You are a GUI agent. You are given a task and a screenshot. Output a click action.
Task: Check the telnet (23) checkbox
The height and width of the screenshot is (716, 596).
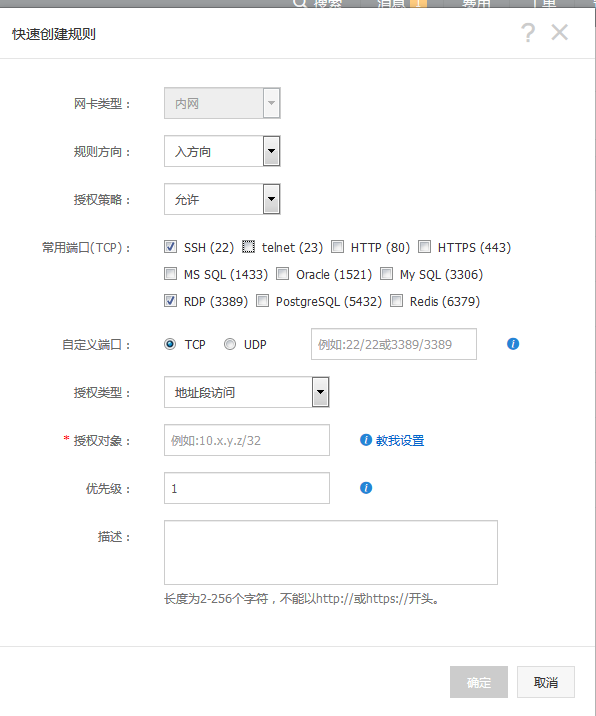[x=248, y=247]
